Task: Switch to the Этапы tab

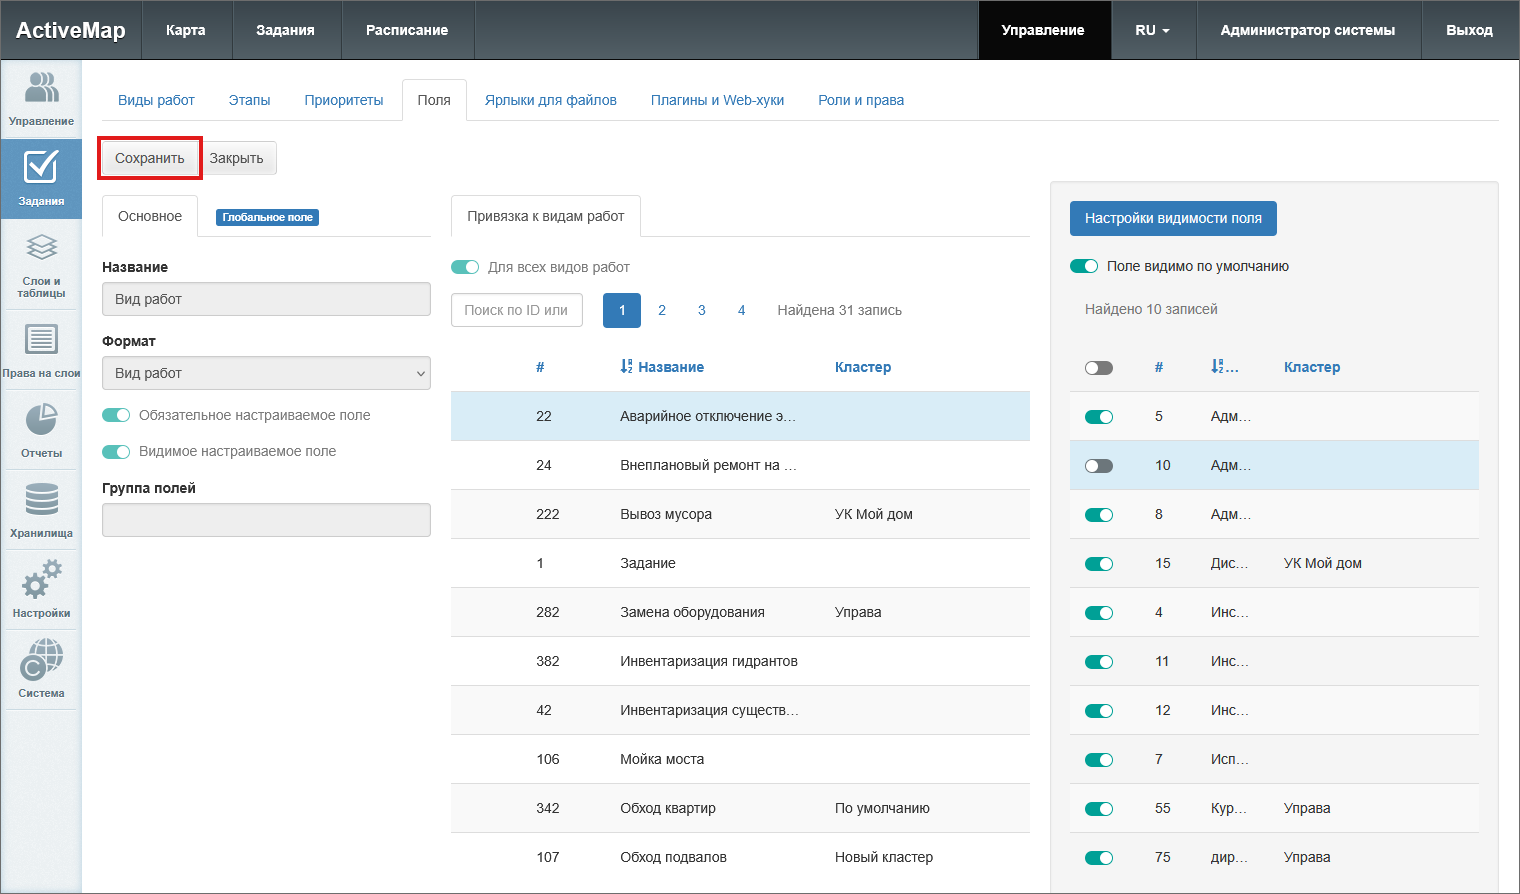Action: tap(249, 100)
